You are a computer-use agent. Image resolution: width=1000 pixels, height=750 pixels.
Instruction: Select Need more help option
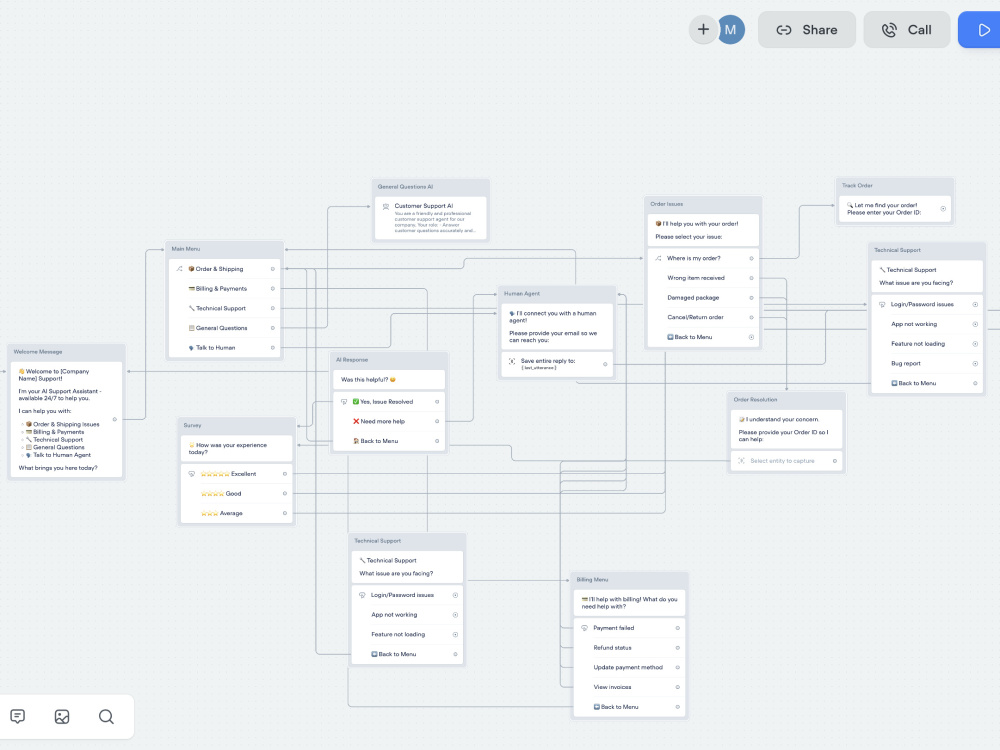(388, 422)
